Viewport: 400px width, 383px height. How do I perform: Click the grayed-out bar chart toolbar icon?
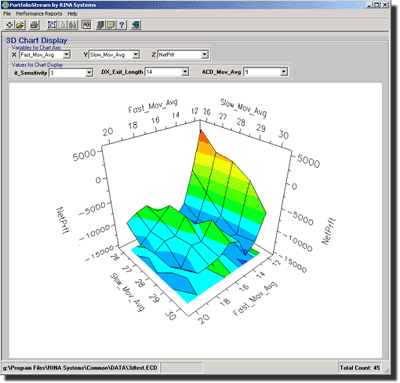pos(73,25)
